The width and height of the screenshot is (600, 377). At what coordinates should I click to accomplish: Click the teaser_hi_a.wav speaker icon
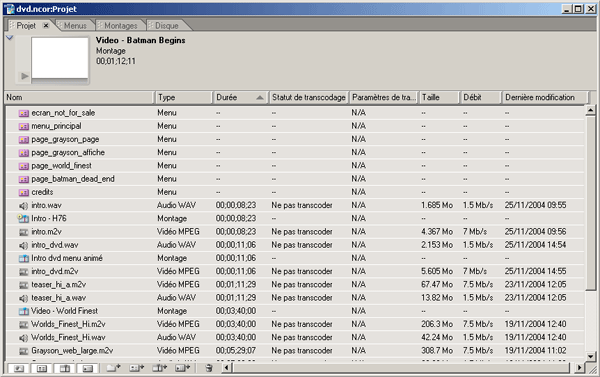(x=24, y=298)
